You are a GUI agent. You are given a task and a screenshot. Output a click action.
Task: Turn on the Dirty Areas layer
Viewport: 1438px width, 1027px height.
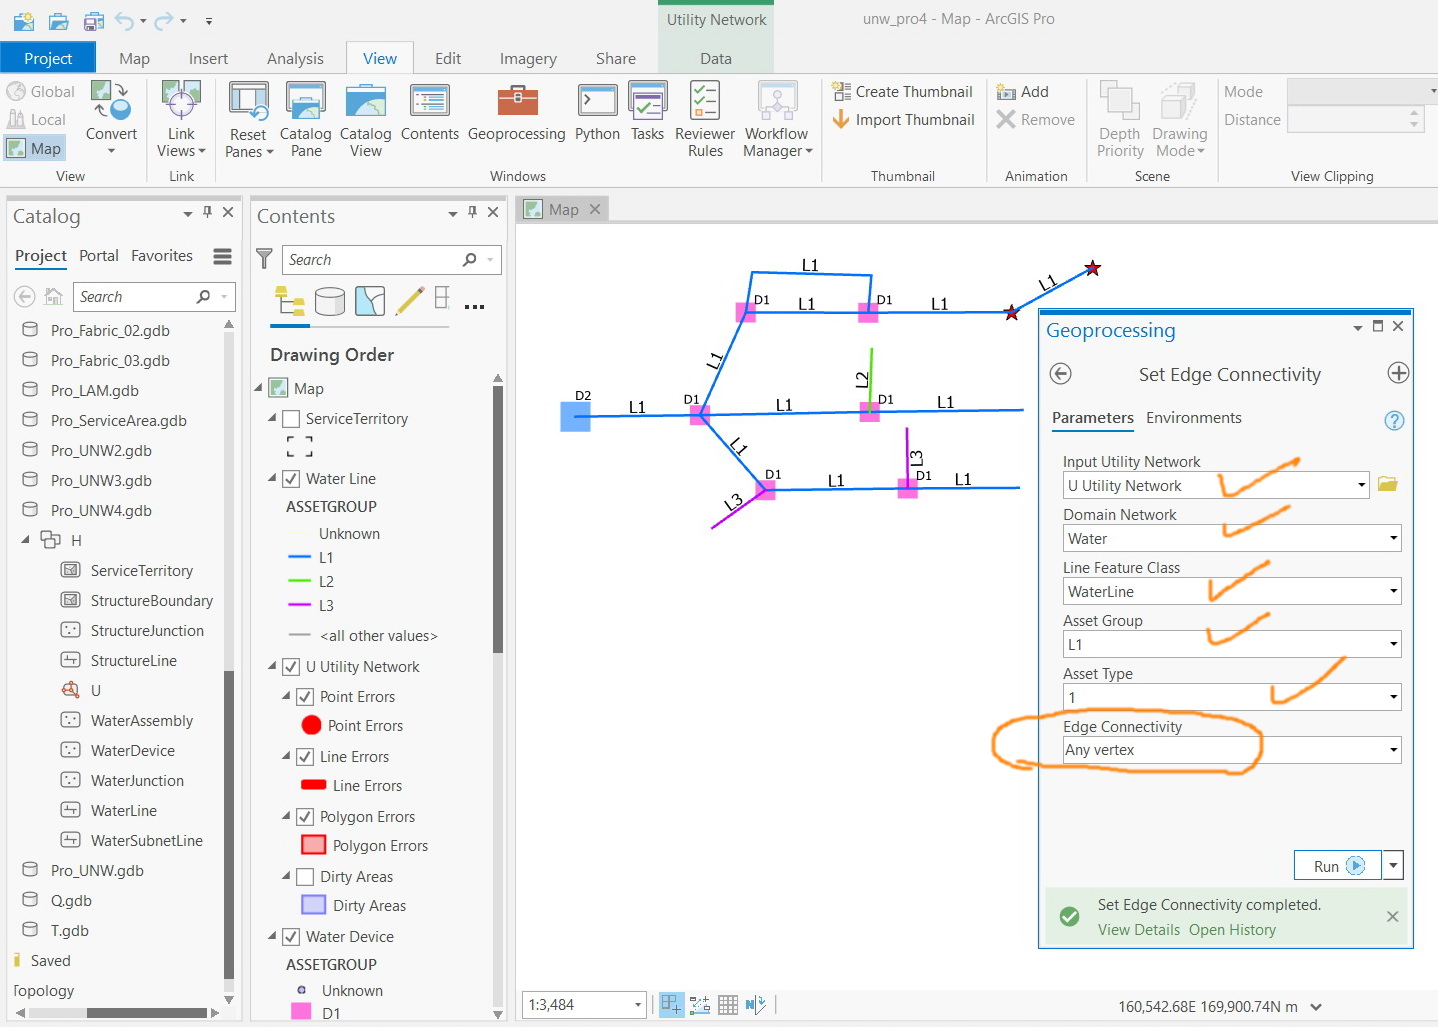pyautogui.click(x=306, y=877)
